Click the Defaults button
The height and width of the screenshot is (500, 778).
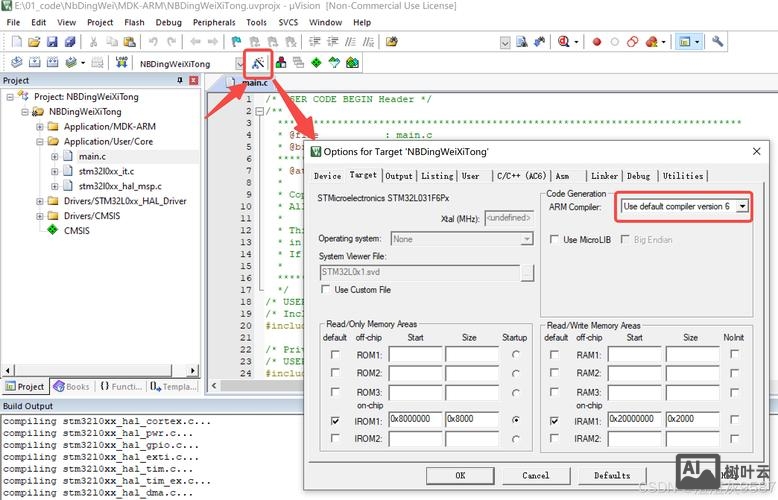(612, 475)
